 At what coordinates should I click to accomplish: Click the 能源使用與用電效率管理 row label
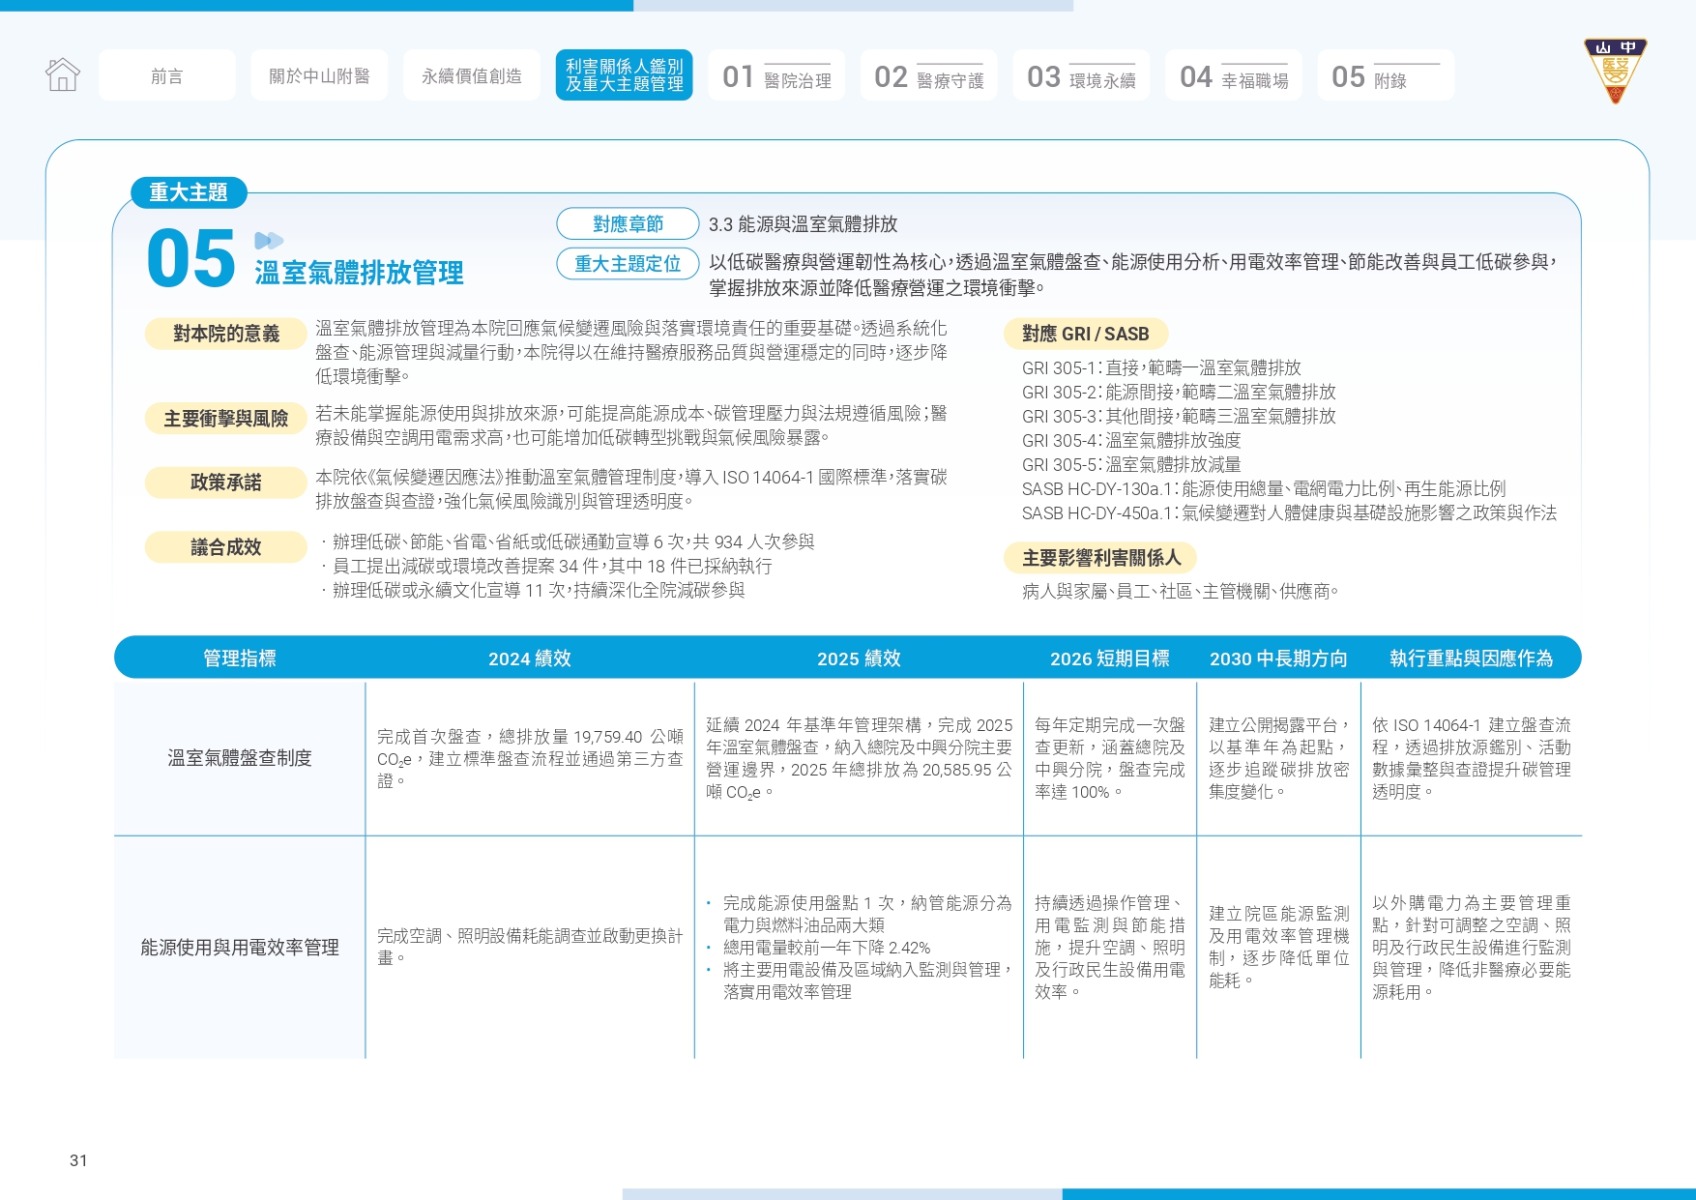point(240,947)
